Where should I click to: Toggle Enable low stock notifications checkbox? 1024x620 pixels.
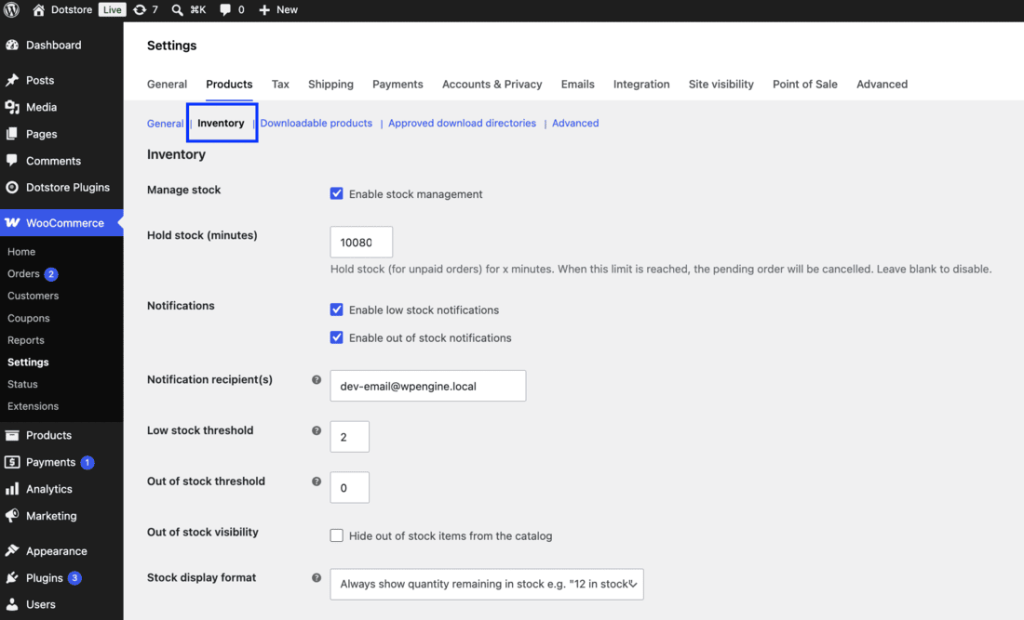(336, 310)
